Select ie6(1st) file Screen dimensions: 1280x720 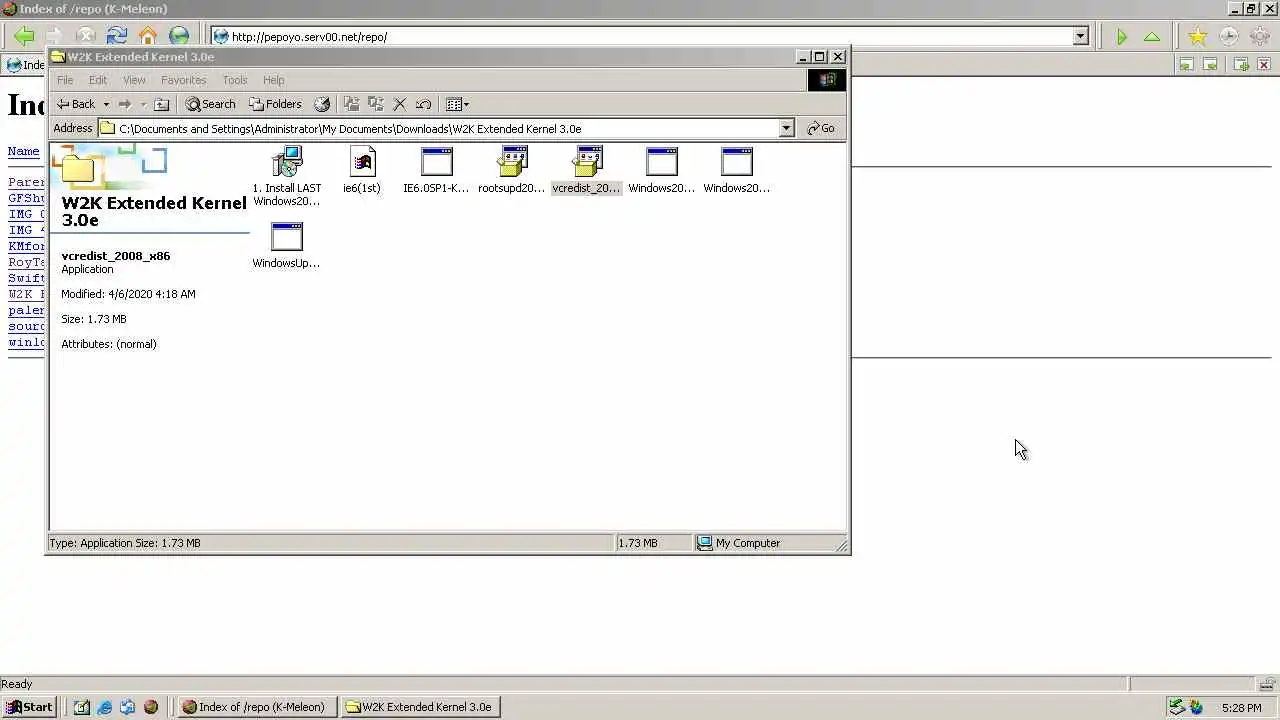tap(362, 171)
